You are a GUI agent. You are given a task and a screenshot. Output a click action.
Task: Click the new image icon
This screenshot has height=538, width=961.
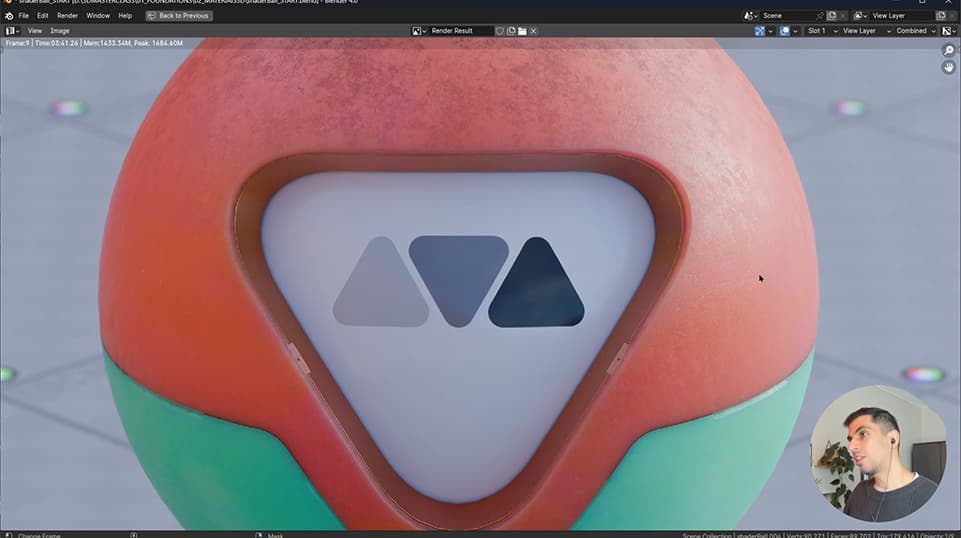[x=511, y=31]
